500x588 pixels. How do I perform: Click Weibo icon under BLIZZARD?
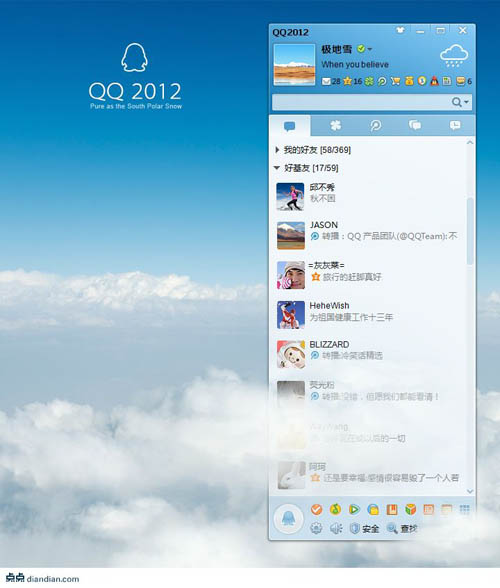[x=314, y=355]
